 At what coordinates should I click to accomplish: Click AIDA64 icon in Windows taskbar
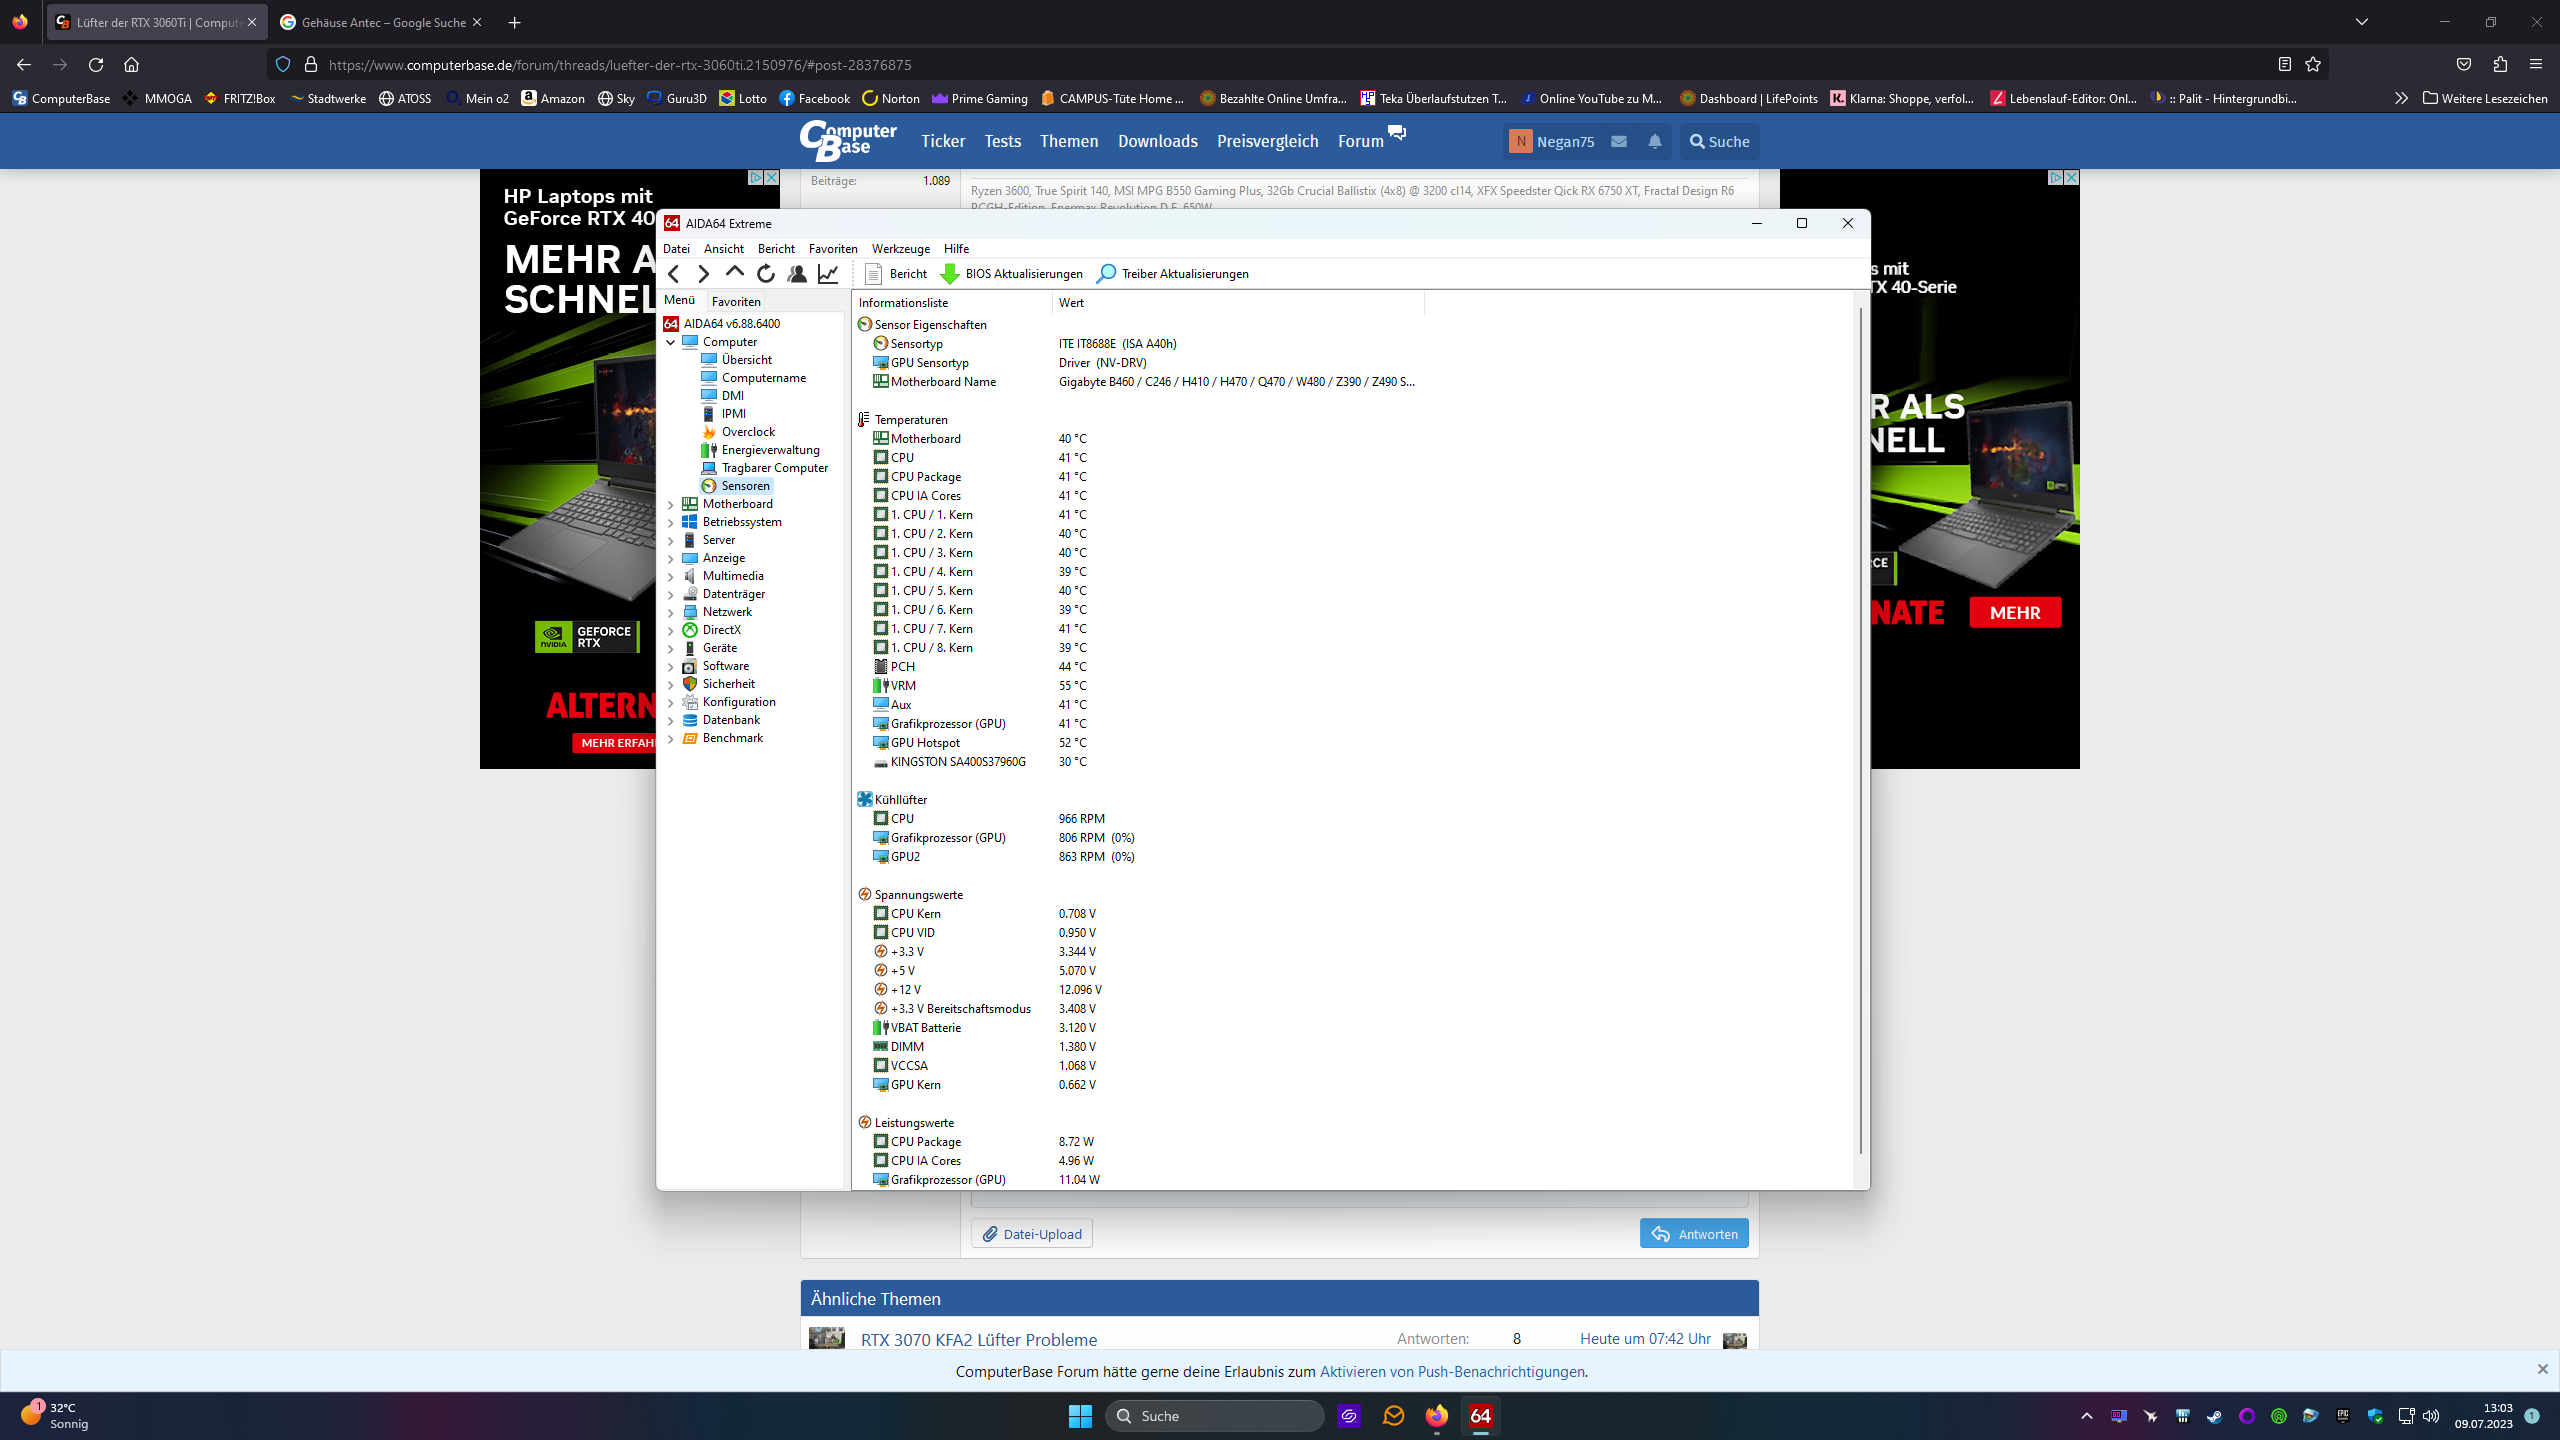pyautogui.click(x=1480, y=1415)
